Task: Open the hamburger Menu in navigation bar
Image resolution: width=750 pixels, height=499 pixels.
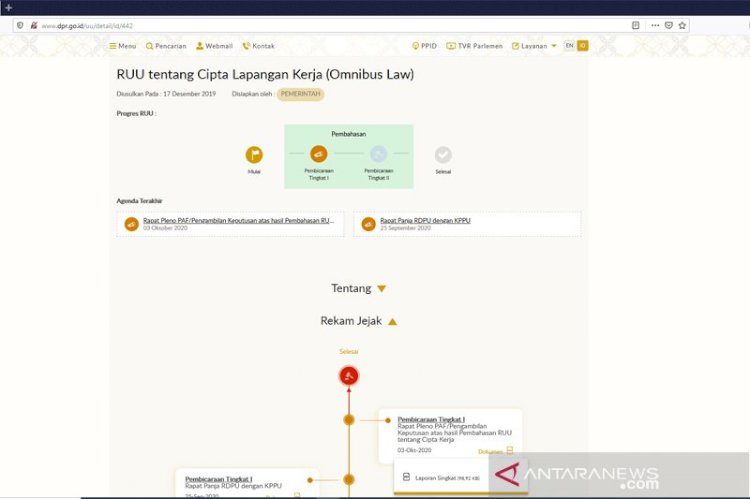Action: pyautogui.click(x=122, y=46)
